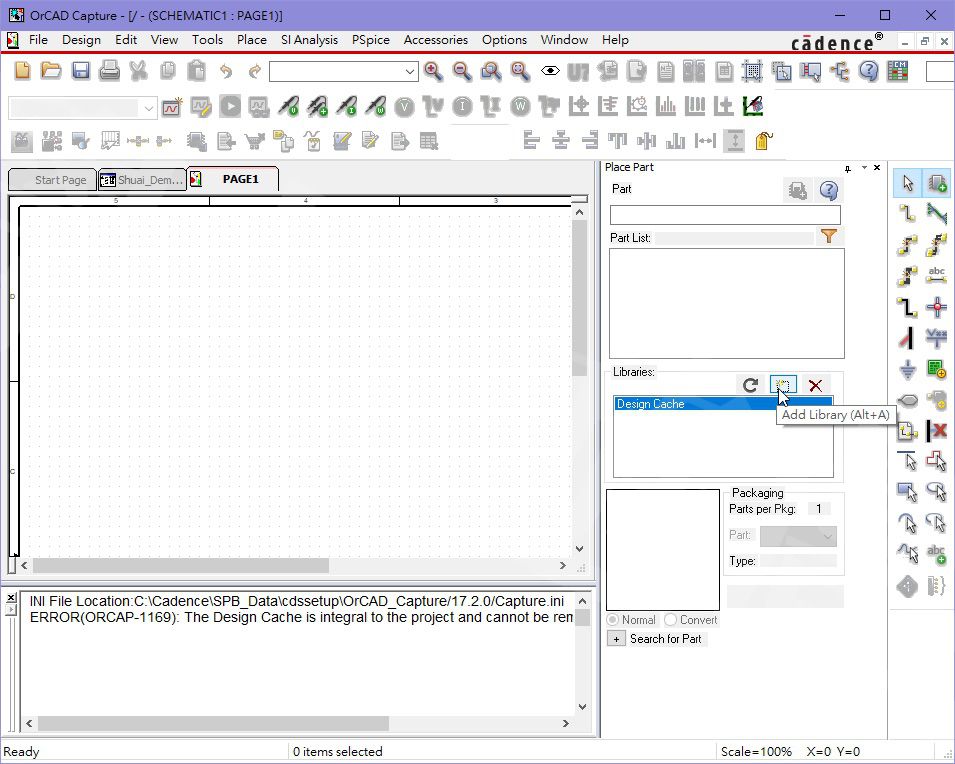The width and height of the screenshot is (955, 764).
Task: Switch to the Start Page tab
Action: pyautogui.click(x=53, y=180)
